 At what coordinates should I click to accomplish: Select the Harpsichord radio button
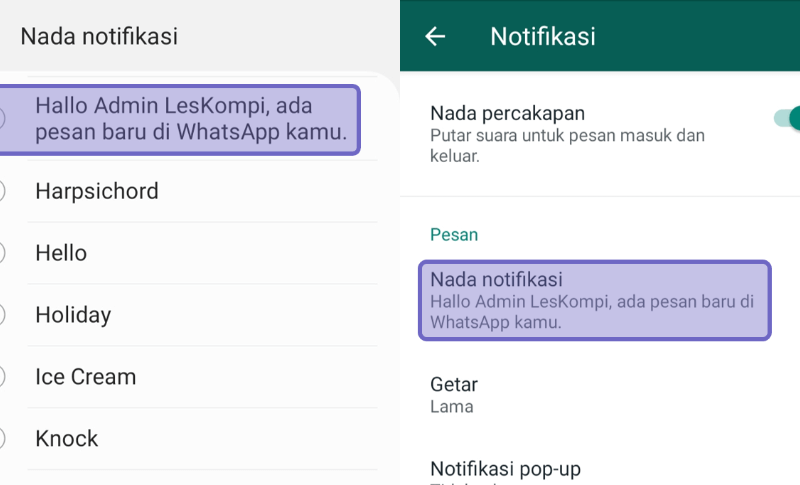tap(2, 191)
